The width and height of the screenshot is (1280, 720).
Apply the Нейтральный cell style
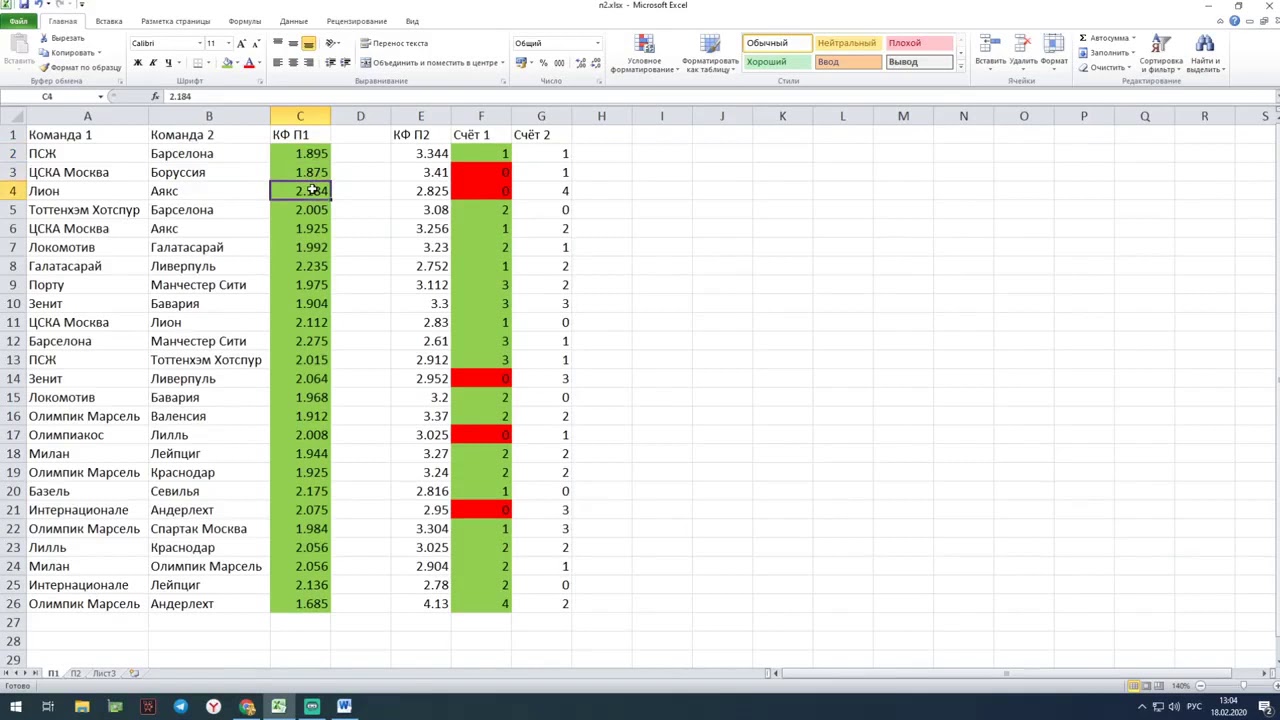click(x=848, y=43)
